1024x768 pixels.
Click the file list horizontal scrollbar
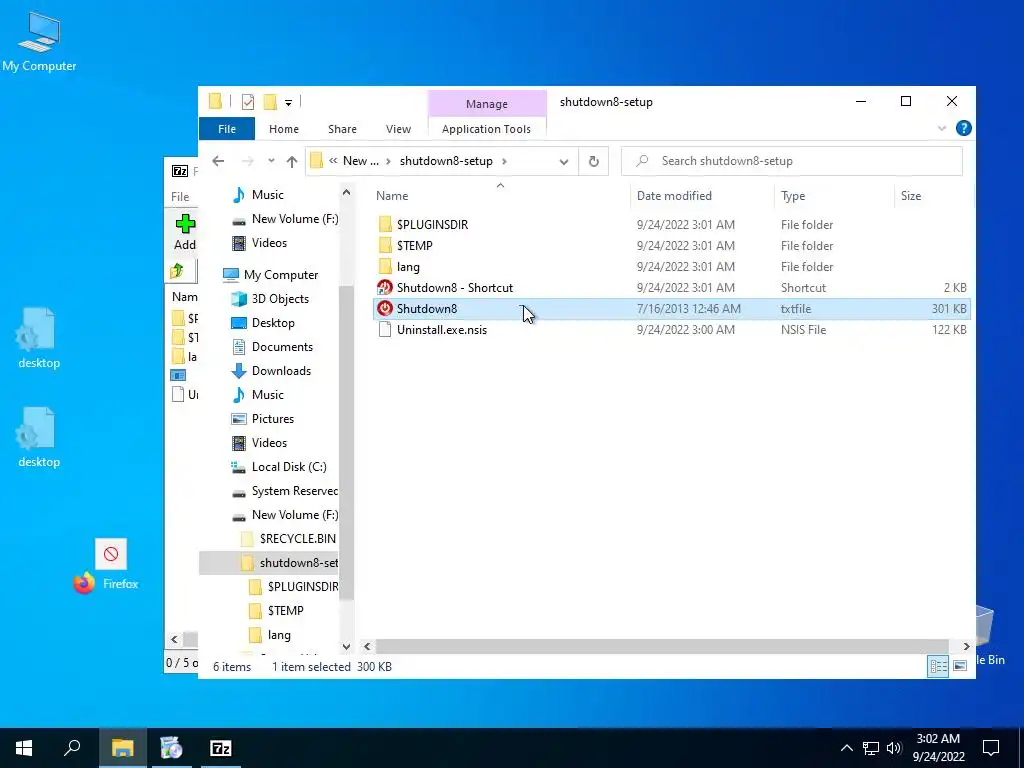(662, 647)
